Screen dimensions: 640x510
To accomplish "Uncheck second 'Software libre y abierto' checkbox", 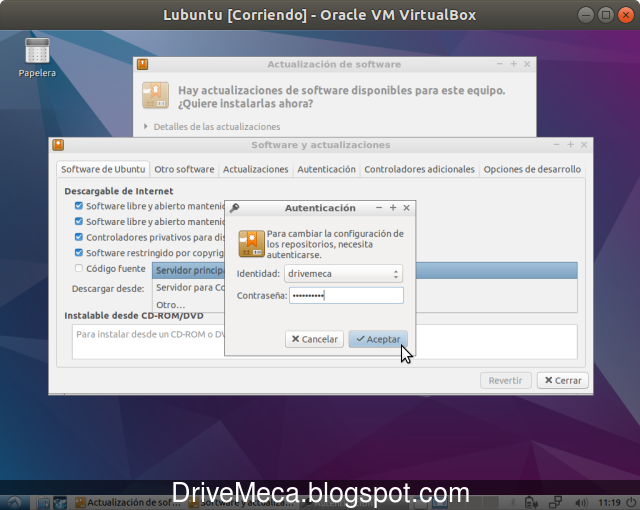I will click(79, 221).
